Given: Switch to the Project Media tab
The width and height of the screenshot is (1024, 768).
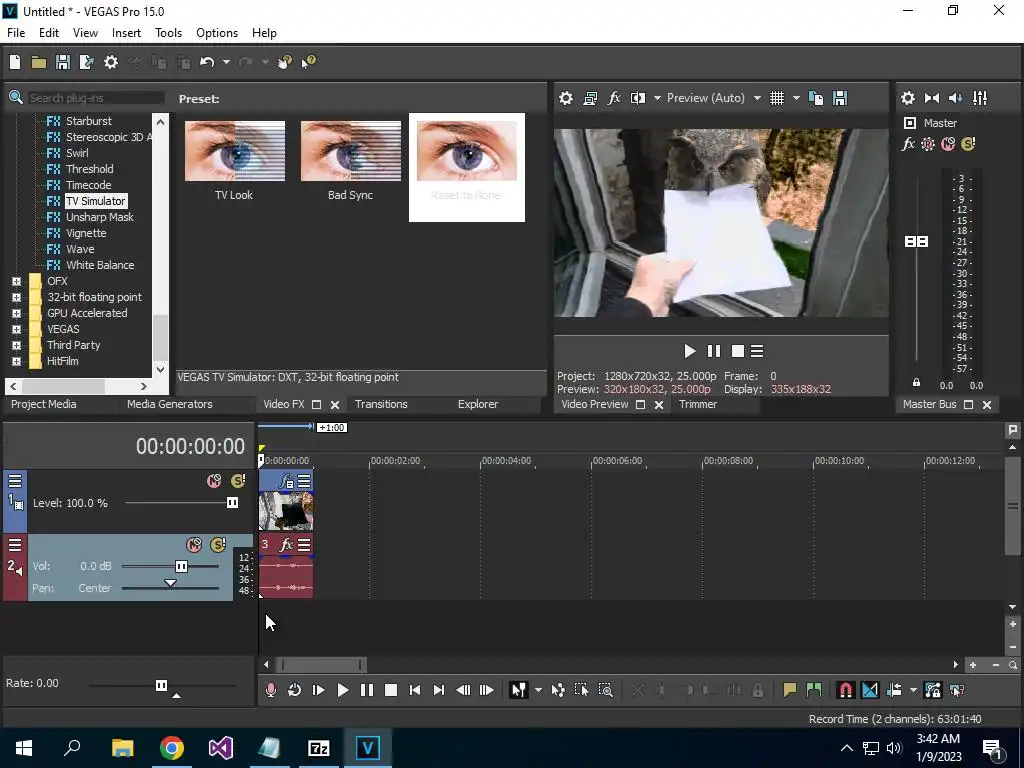Looking at the screenshot, I should (x=44, y=404).
